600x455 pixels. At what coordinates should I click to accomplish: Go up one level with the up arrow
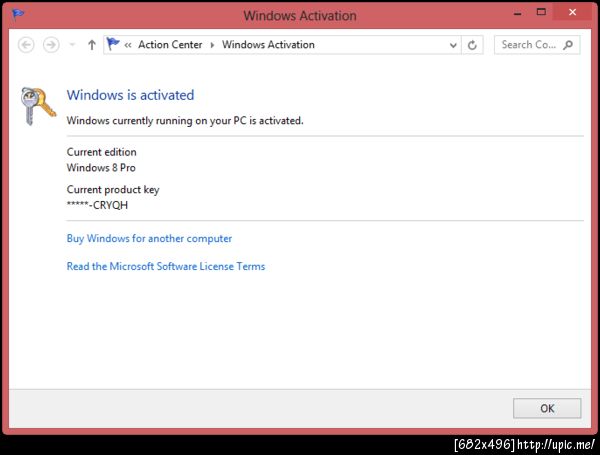(x=91, y=45)
